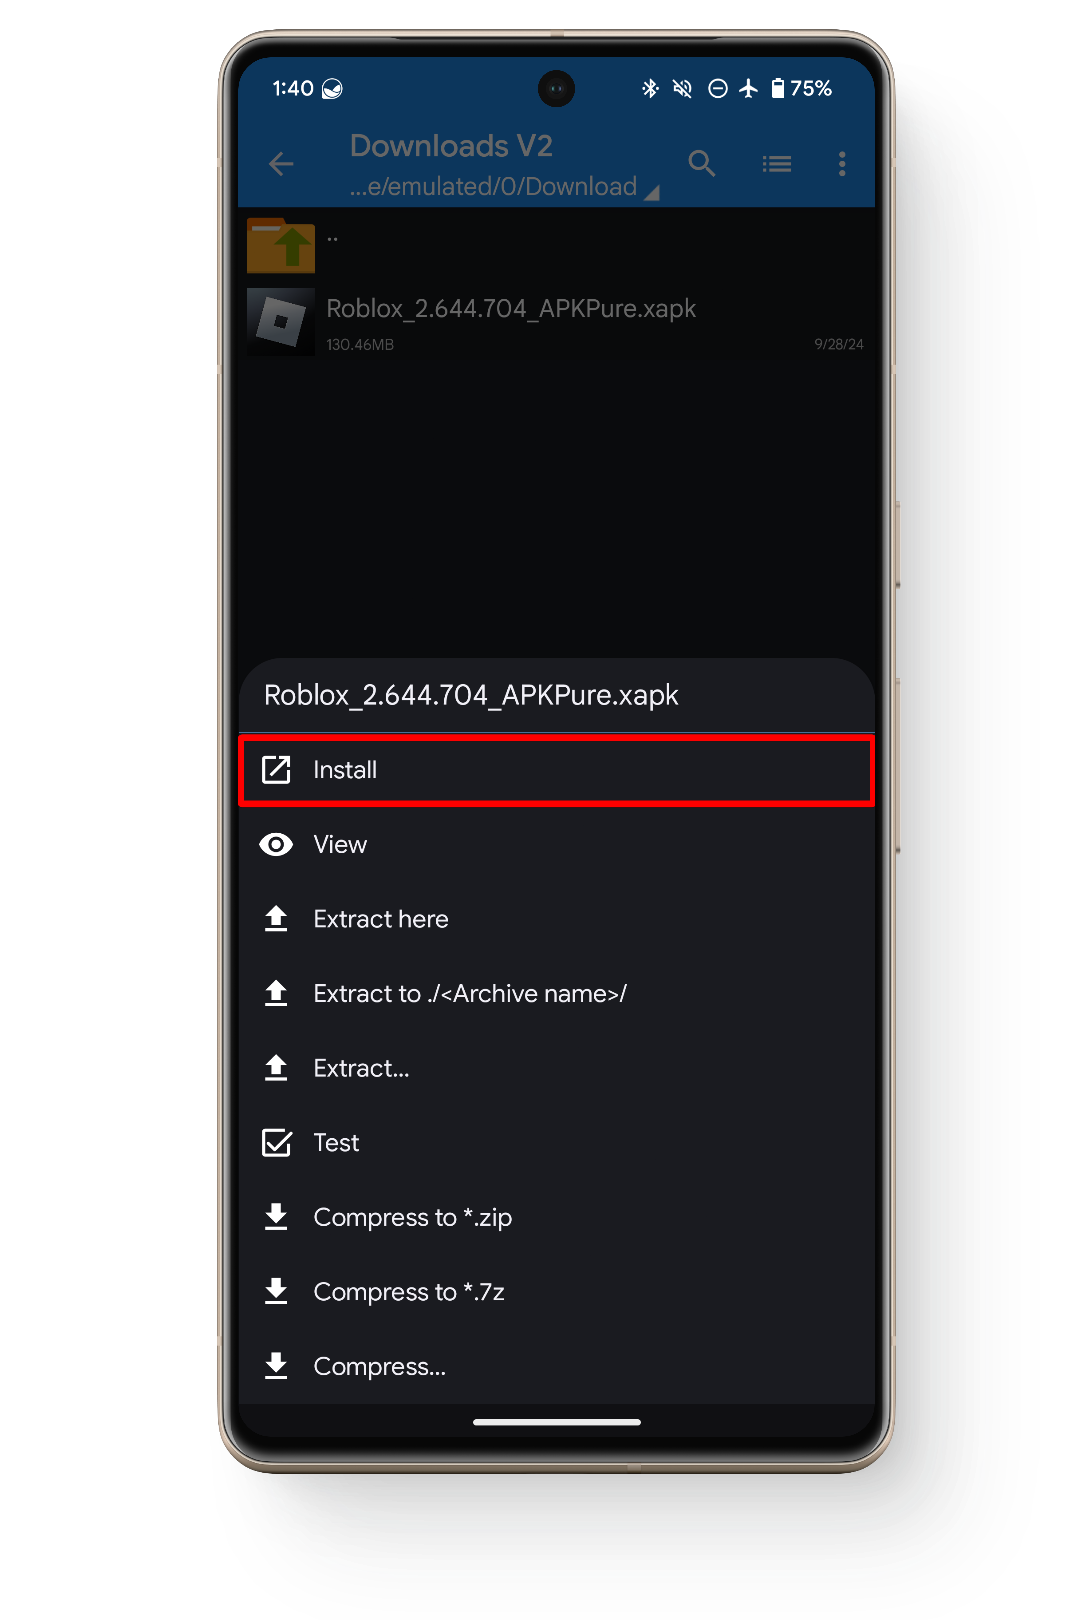Tap the Roblox_2.644.704_APKPure.xapk file row name
Image resolution: width=1080 pixels, height=1620 pixels.
[511, 308]
